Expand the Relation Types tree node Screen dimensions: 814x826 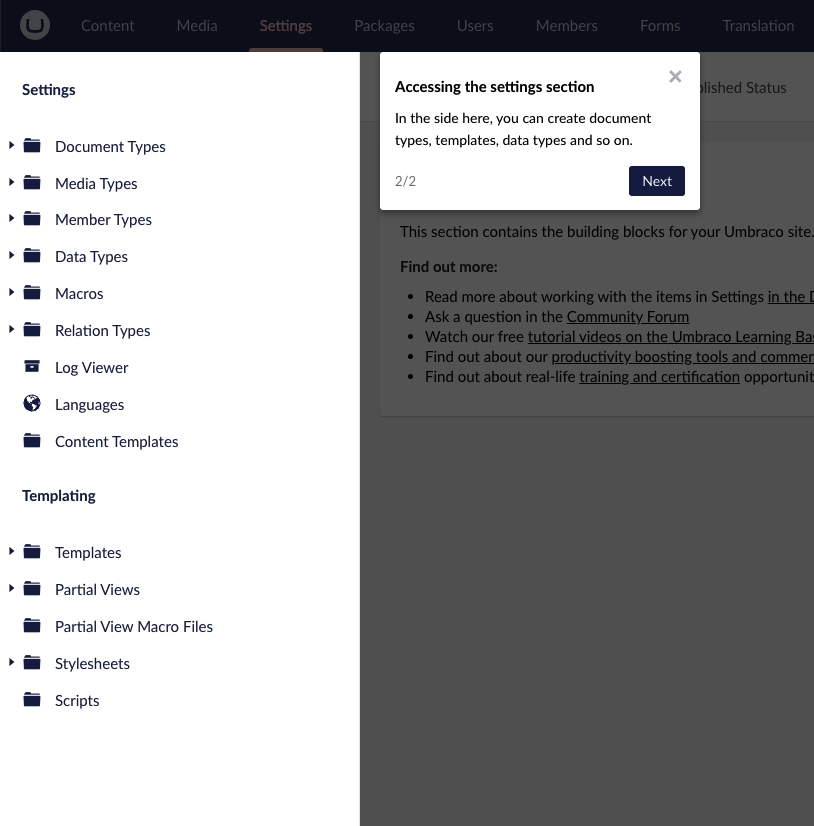coord(11,329)
